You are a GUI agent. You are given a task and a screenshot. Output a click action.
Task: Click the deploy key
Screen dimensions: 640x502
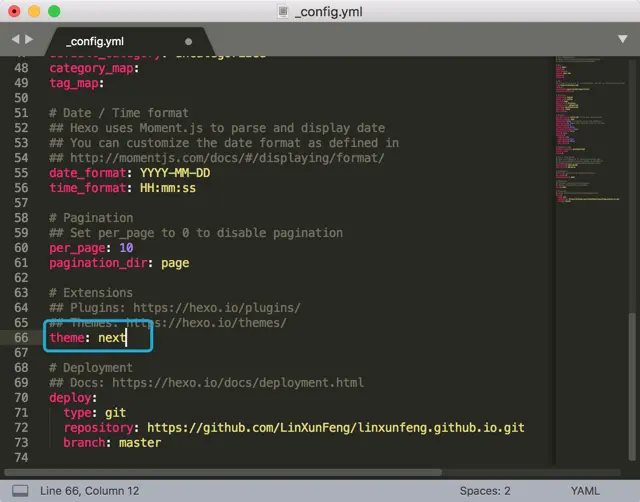click(x=70, y=398)
